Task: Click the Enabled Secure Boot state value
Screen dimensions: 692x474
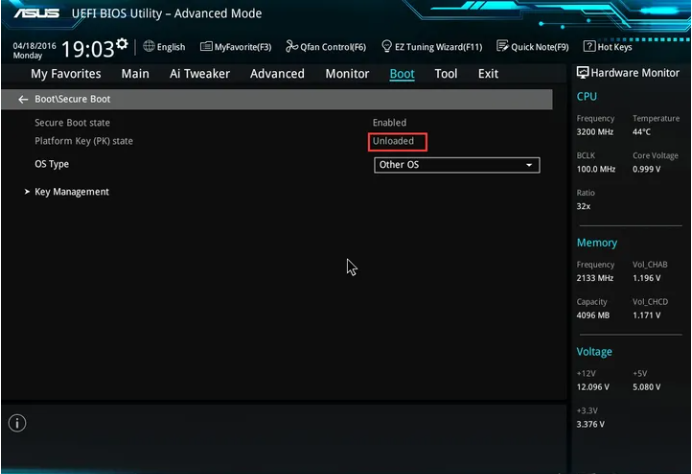Action: pos(389,123)
